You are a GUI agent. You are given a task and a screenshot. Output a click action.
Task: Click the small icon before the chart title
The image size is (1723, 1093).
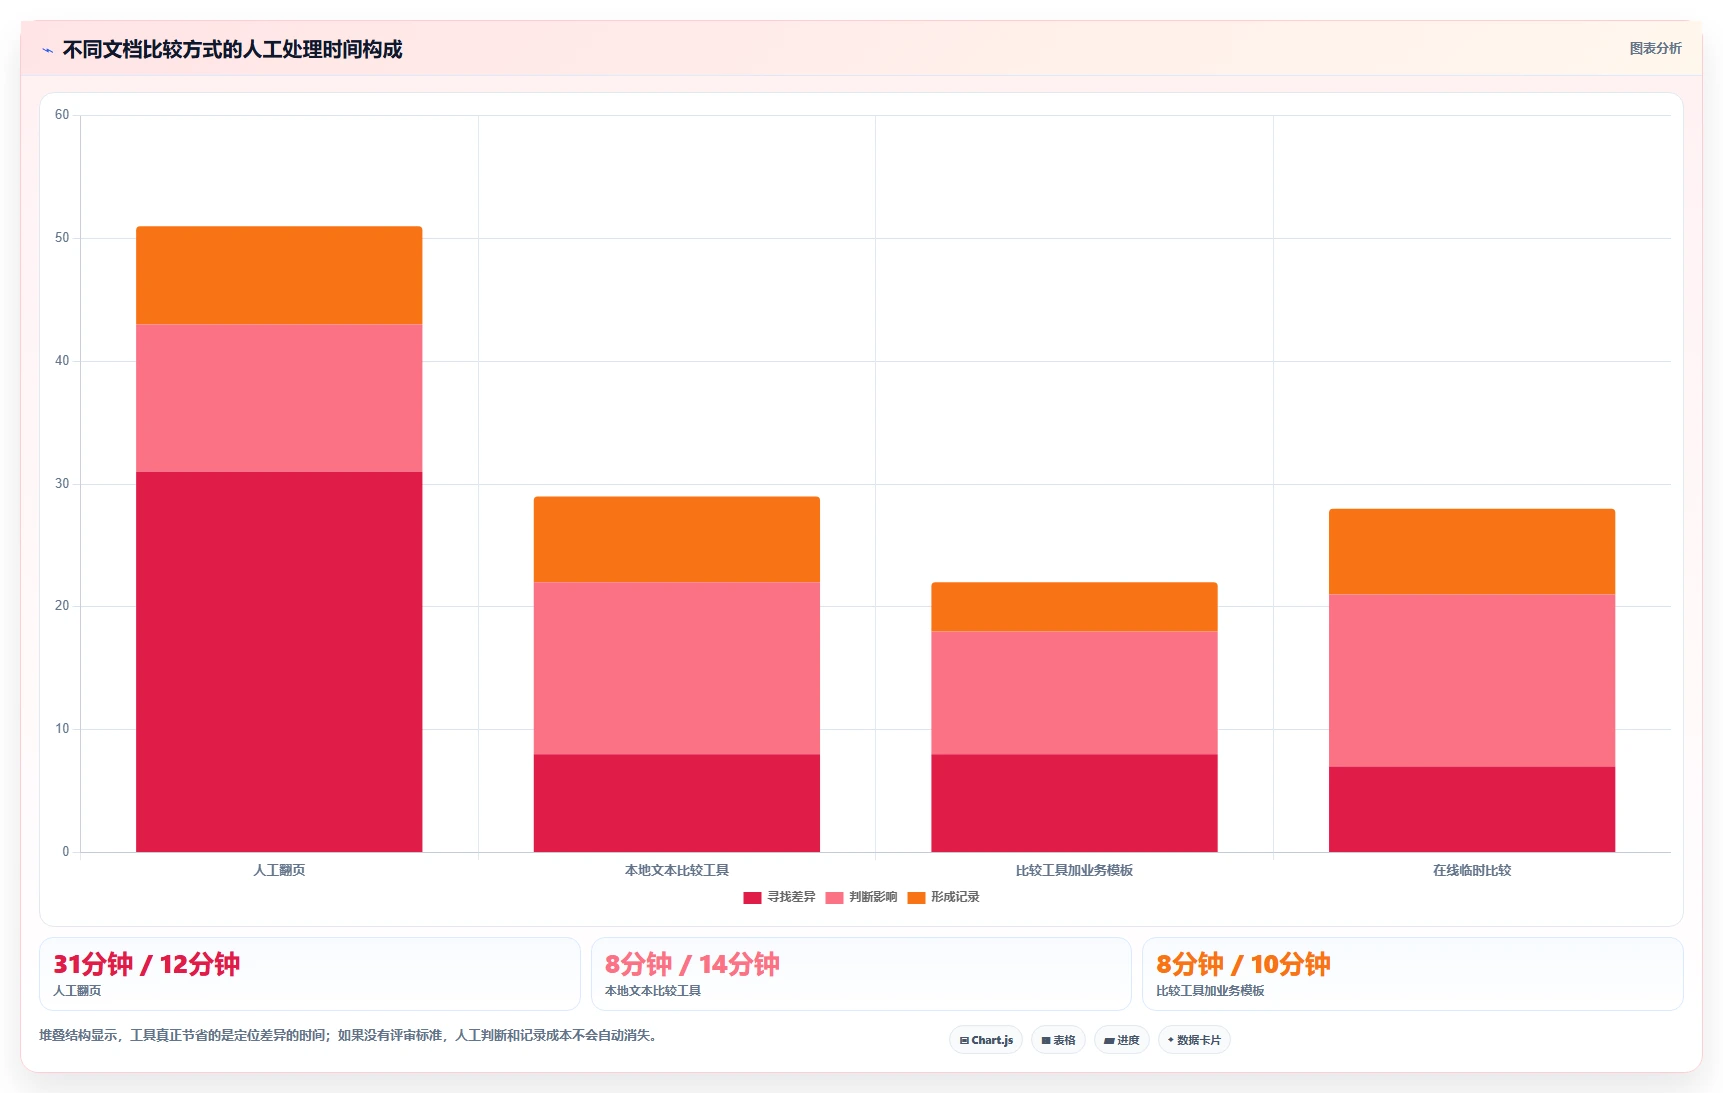click(x=47, y=50)
